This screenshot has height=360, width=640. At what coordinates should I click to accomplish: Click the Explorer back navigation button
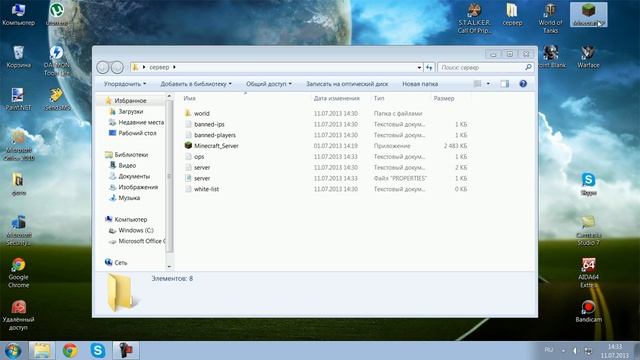coord(103,67)
